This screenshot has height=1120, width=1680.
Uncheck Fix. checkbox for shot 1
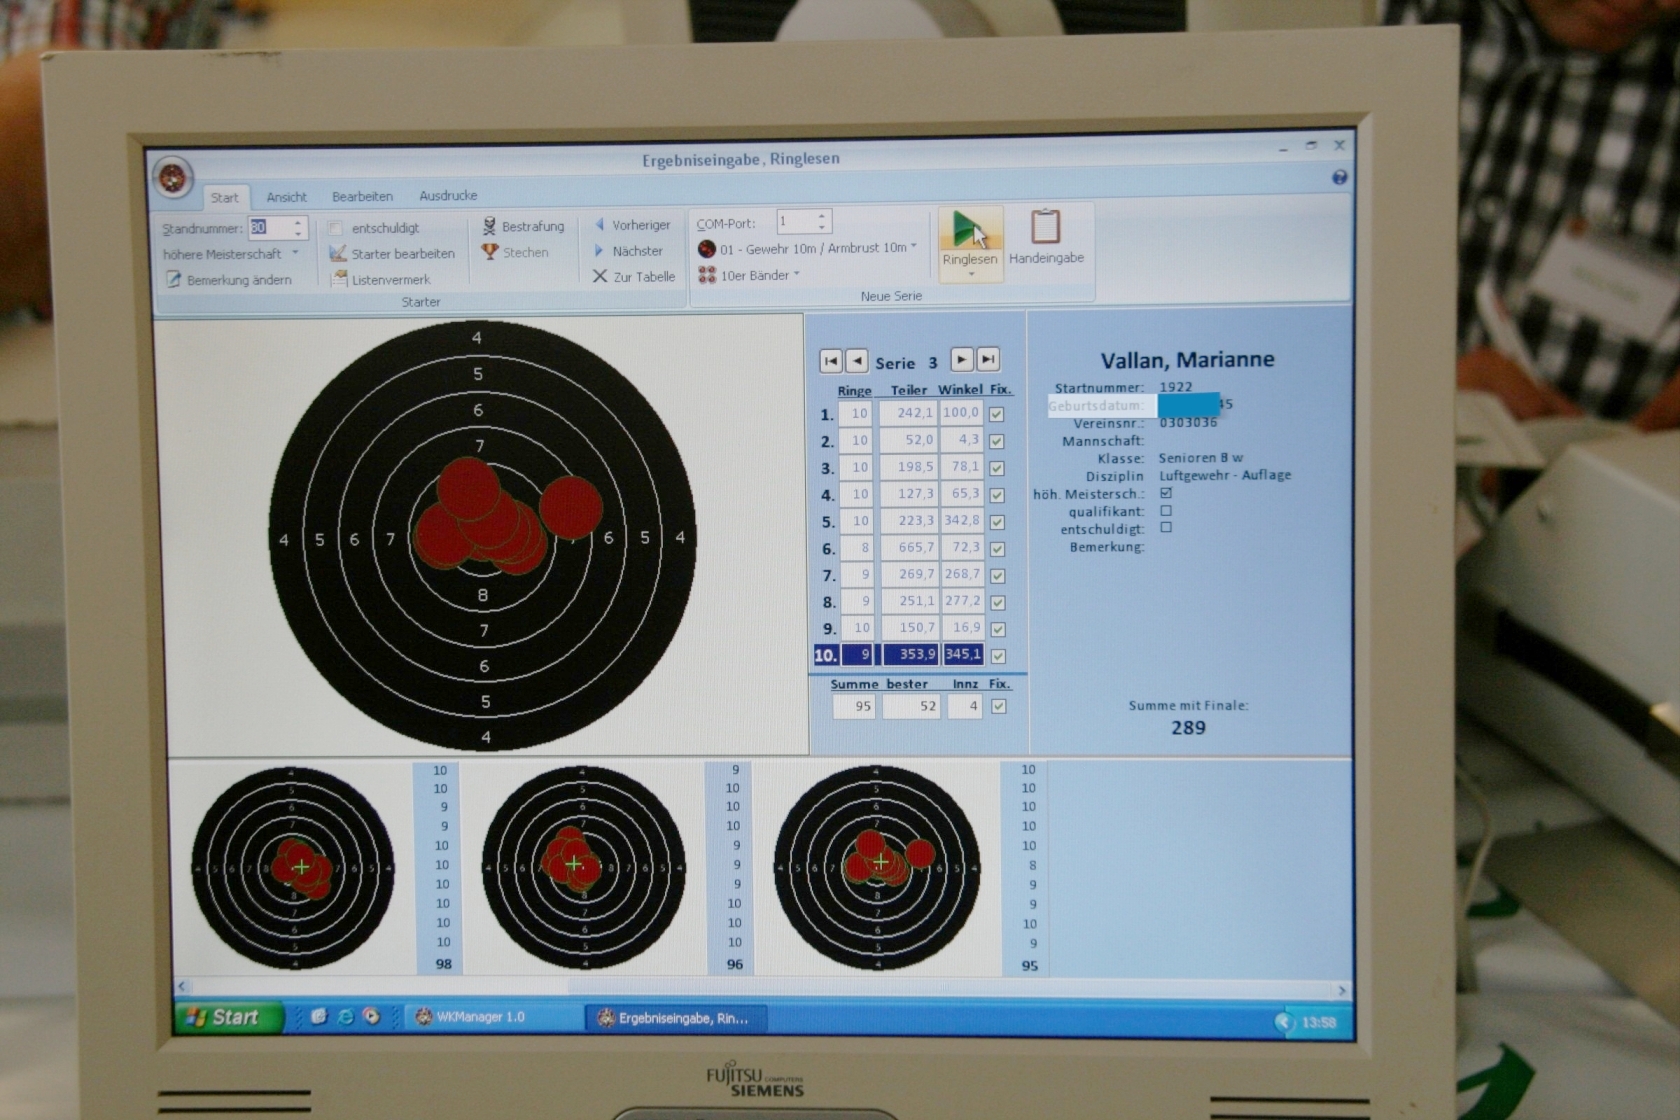click(x=996, y=414)
